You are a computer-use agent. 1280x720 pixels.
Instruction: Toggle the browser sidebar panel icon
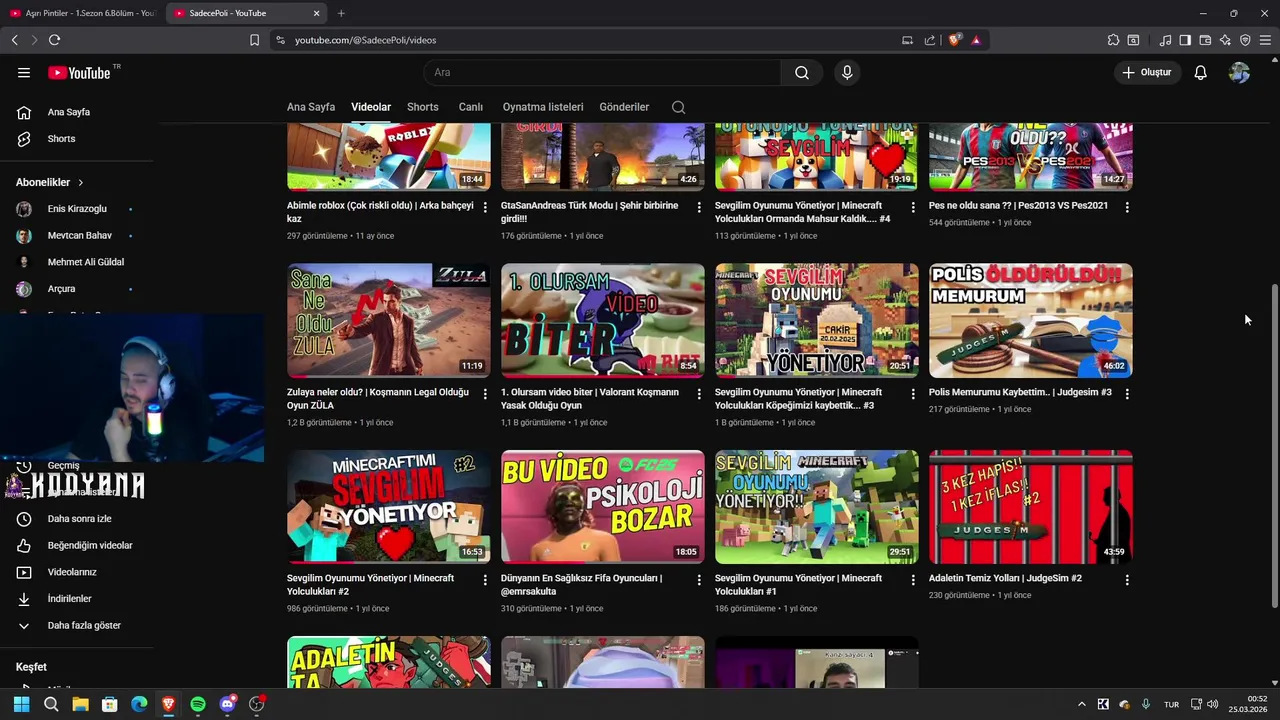pyautogui.click(x=1185, y=40)
